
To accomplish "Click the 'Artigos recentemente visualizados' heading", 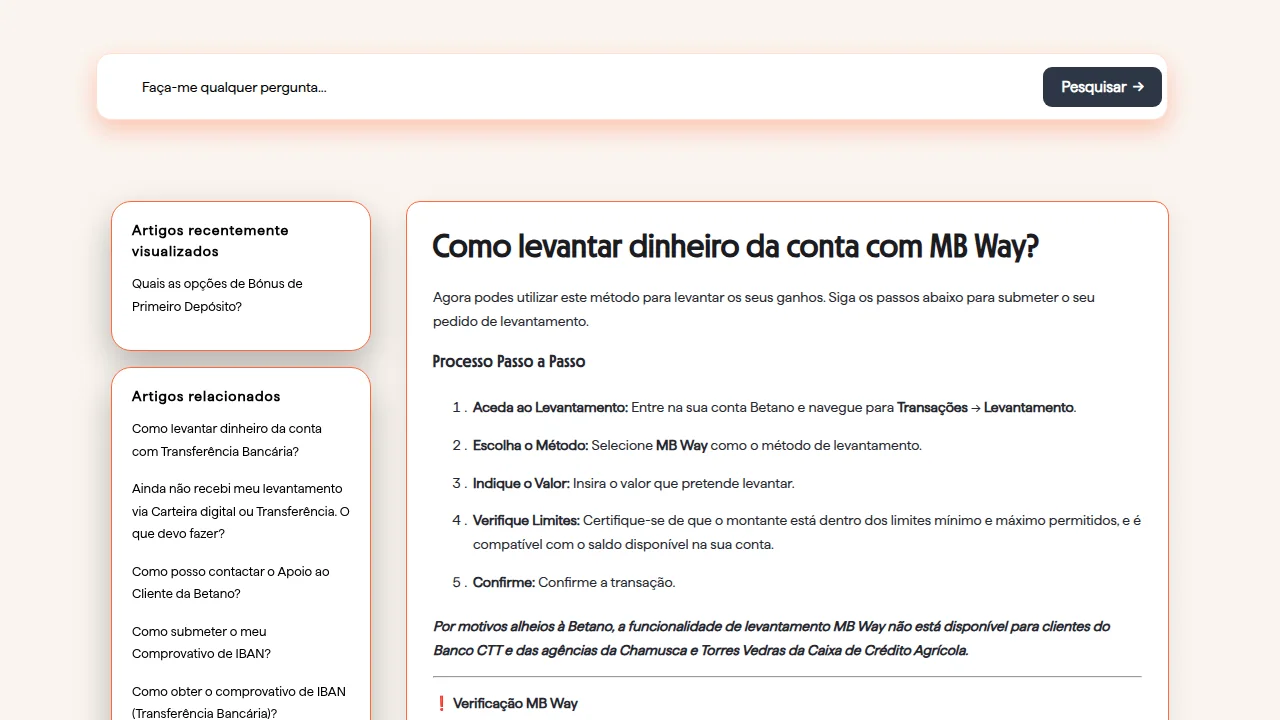I will point(210,241).
